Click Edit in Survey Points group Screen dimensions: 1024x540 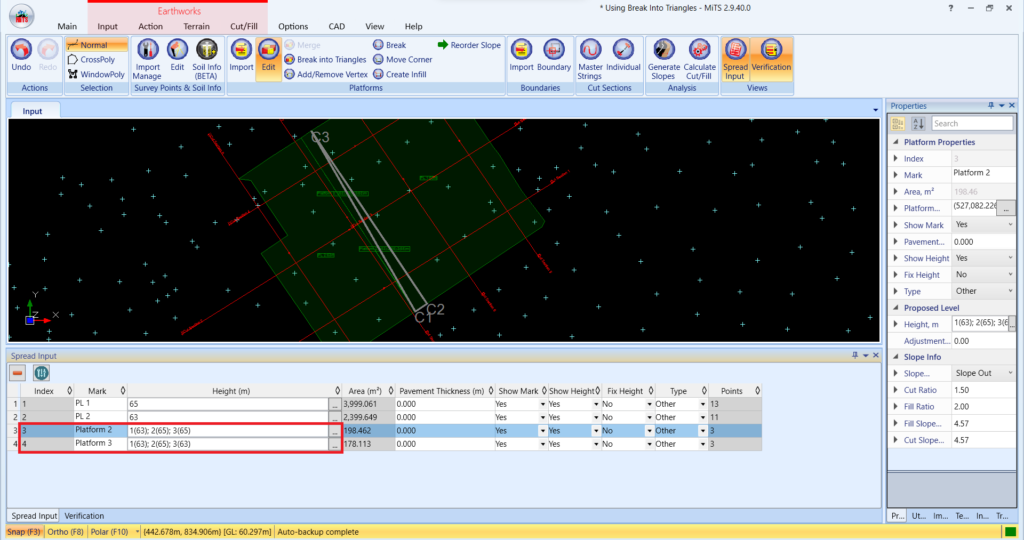[x=177, y=56]
